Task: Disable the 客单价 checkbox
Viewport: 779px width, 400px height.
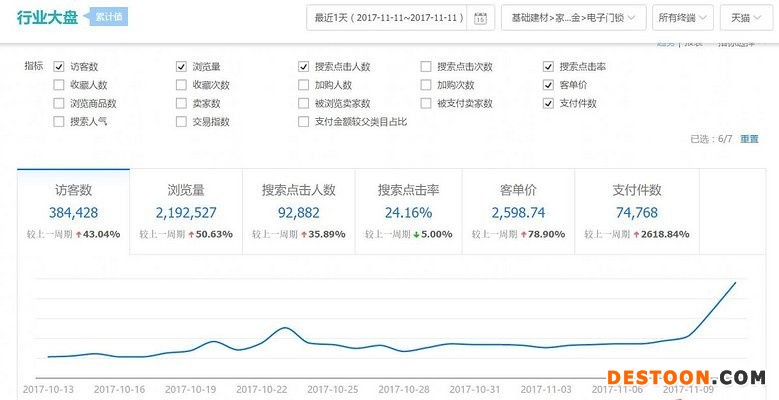Action: (x=548, y=85)
